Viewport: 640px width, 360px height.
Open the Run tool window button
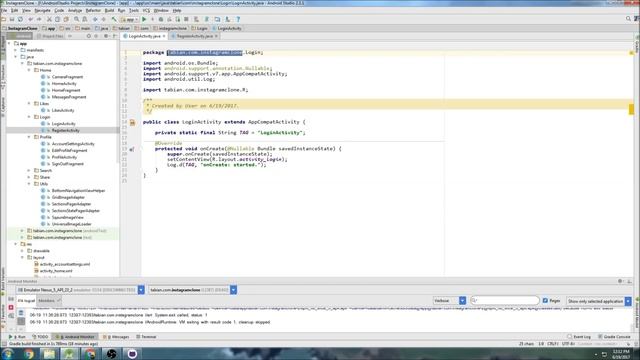click(x=17, y=337)
